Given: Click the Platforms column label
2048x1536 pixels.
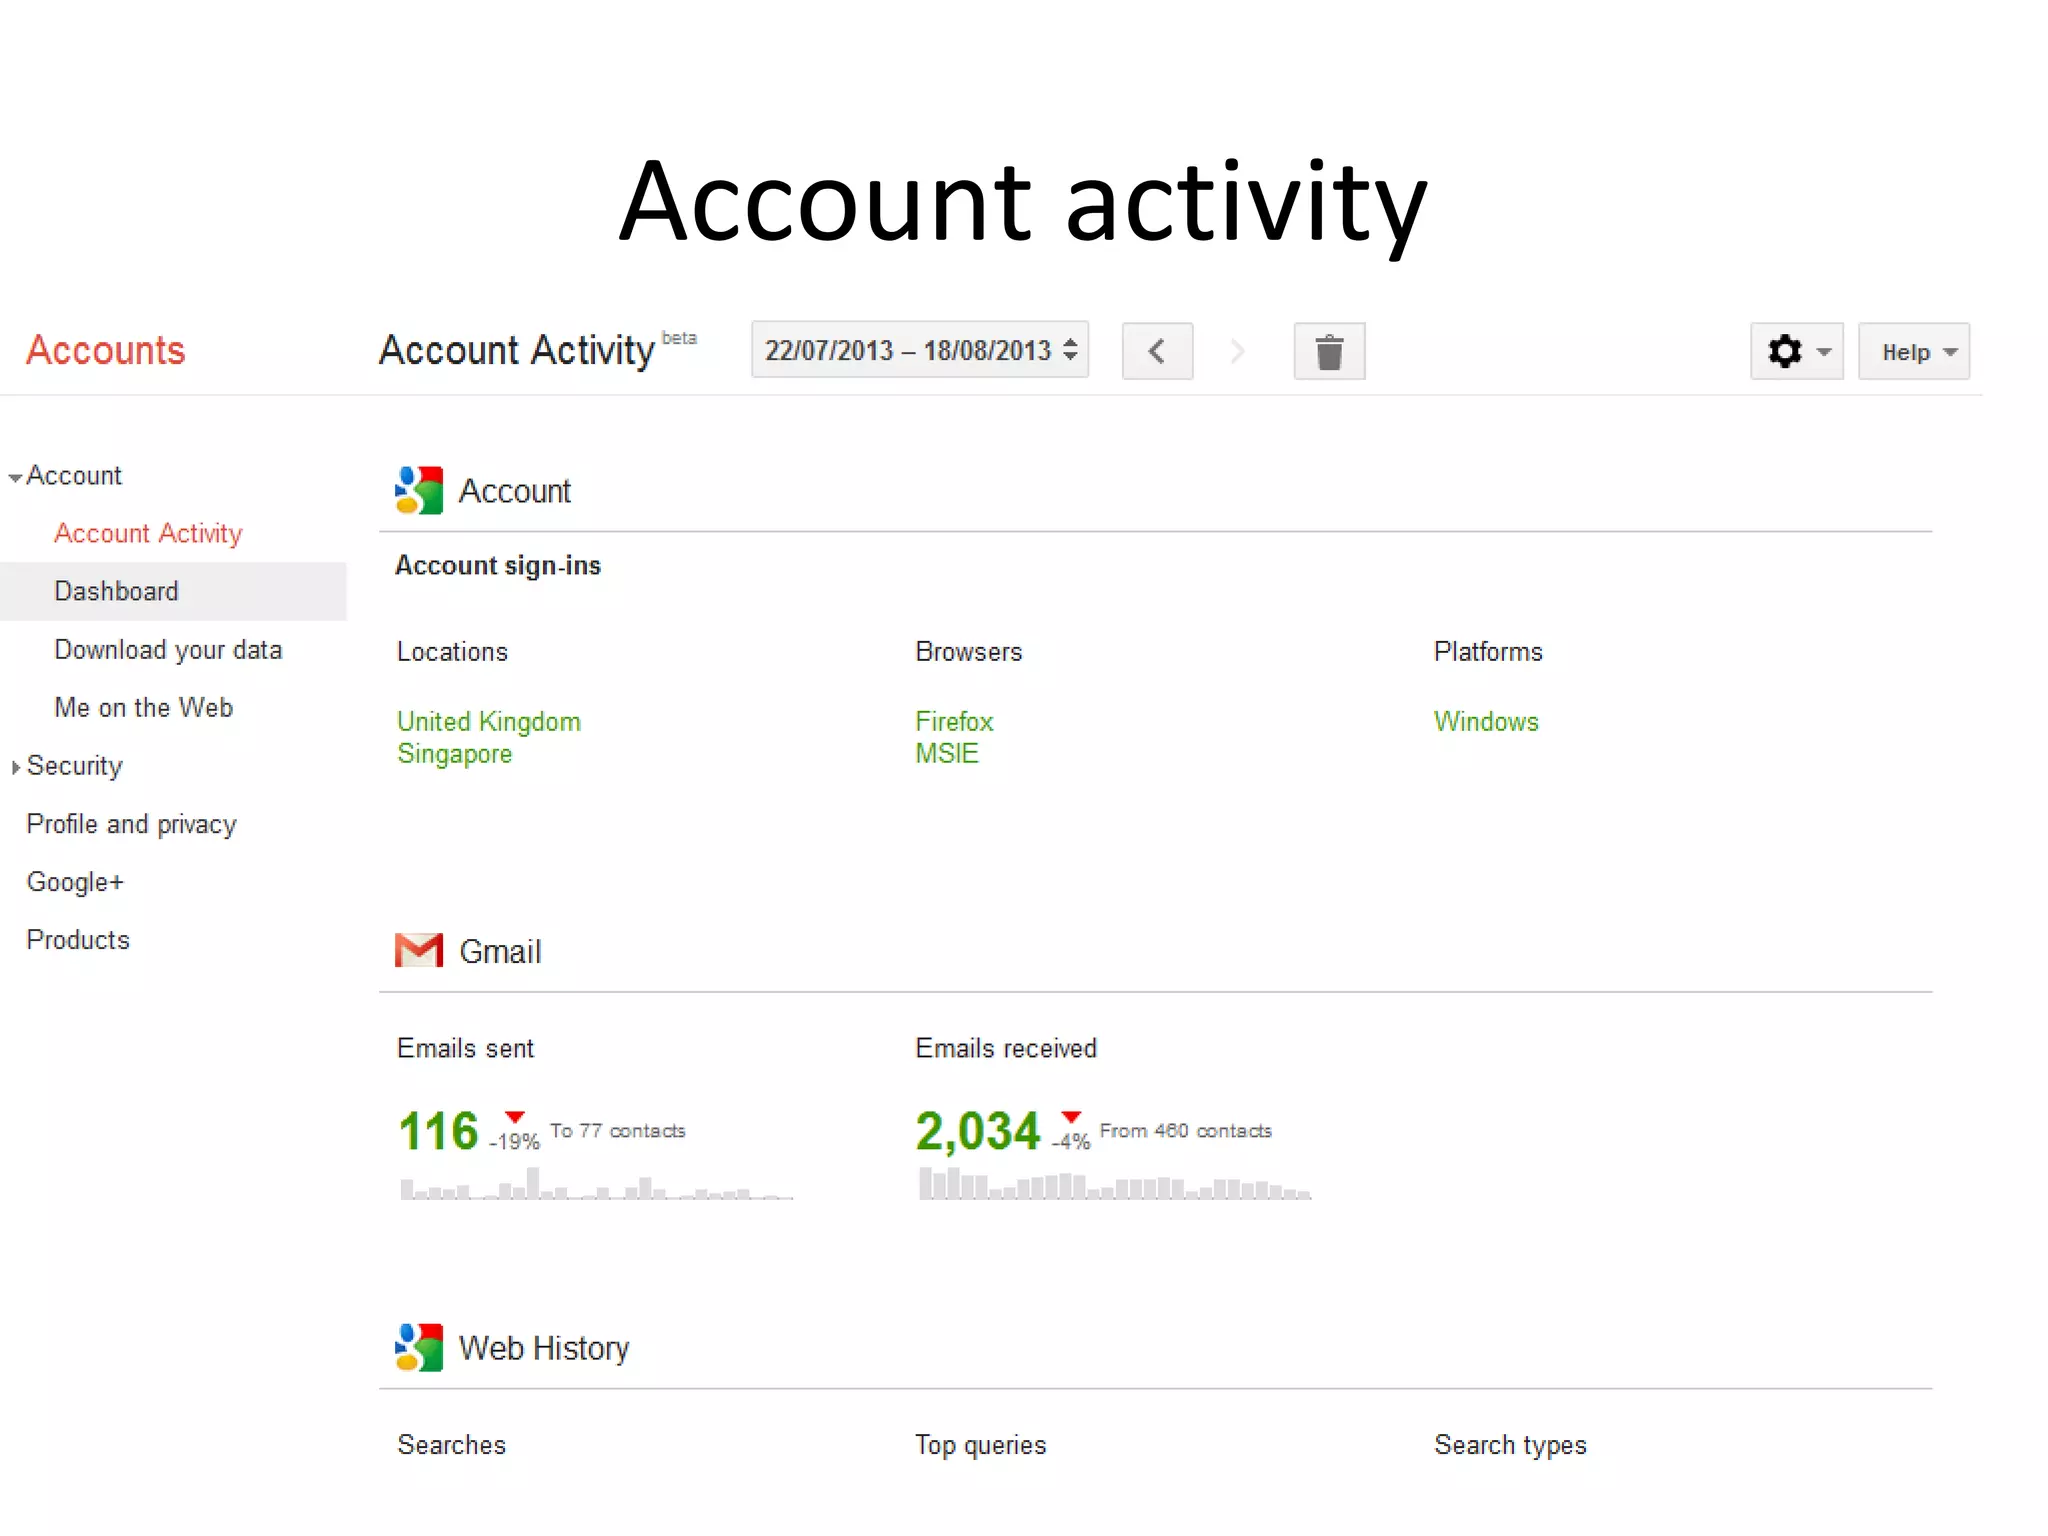Looking at the screenshot, I should coord(1488,652).
